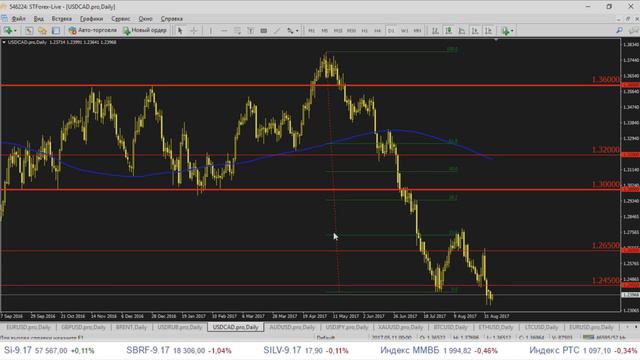
Task: Click the Default profile in status bar
Action: click(x=325, y=338)
